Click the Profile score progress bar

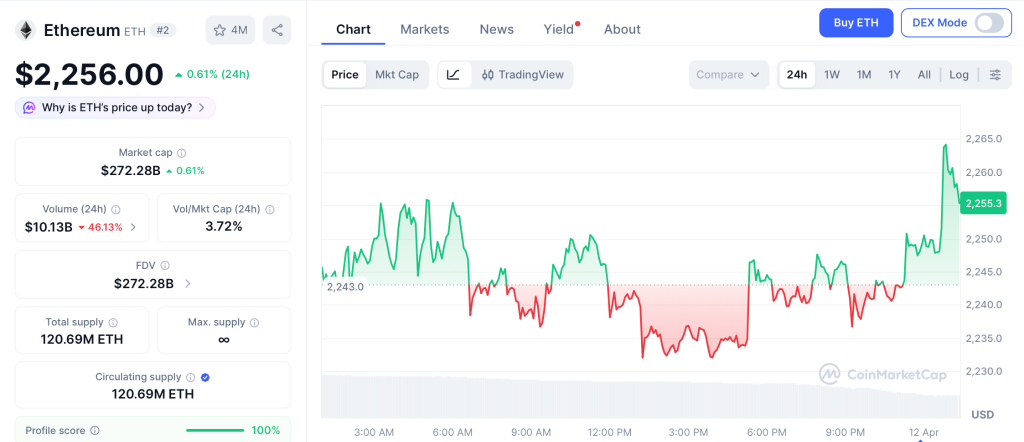pos(214,430)
